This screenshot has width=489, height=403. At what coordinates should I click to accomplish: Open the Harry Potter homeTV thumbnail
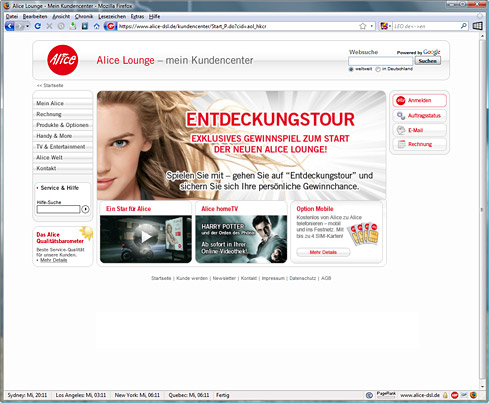point(241,239)
